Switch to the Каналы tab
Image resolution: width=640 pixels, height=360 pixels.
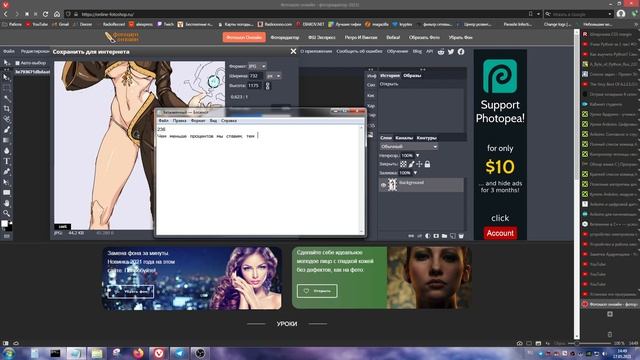point(404,138)
